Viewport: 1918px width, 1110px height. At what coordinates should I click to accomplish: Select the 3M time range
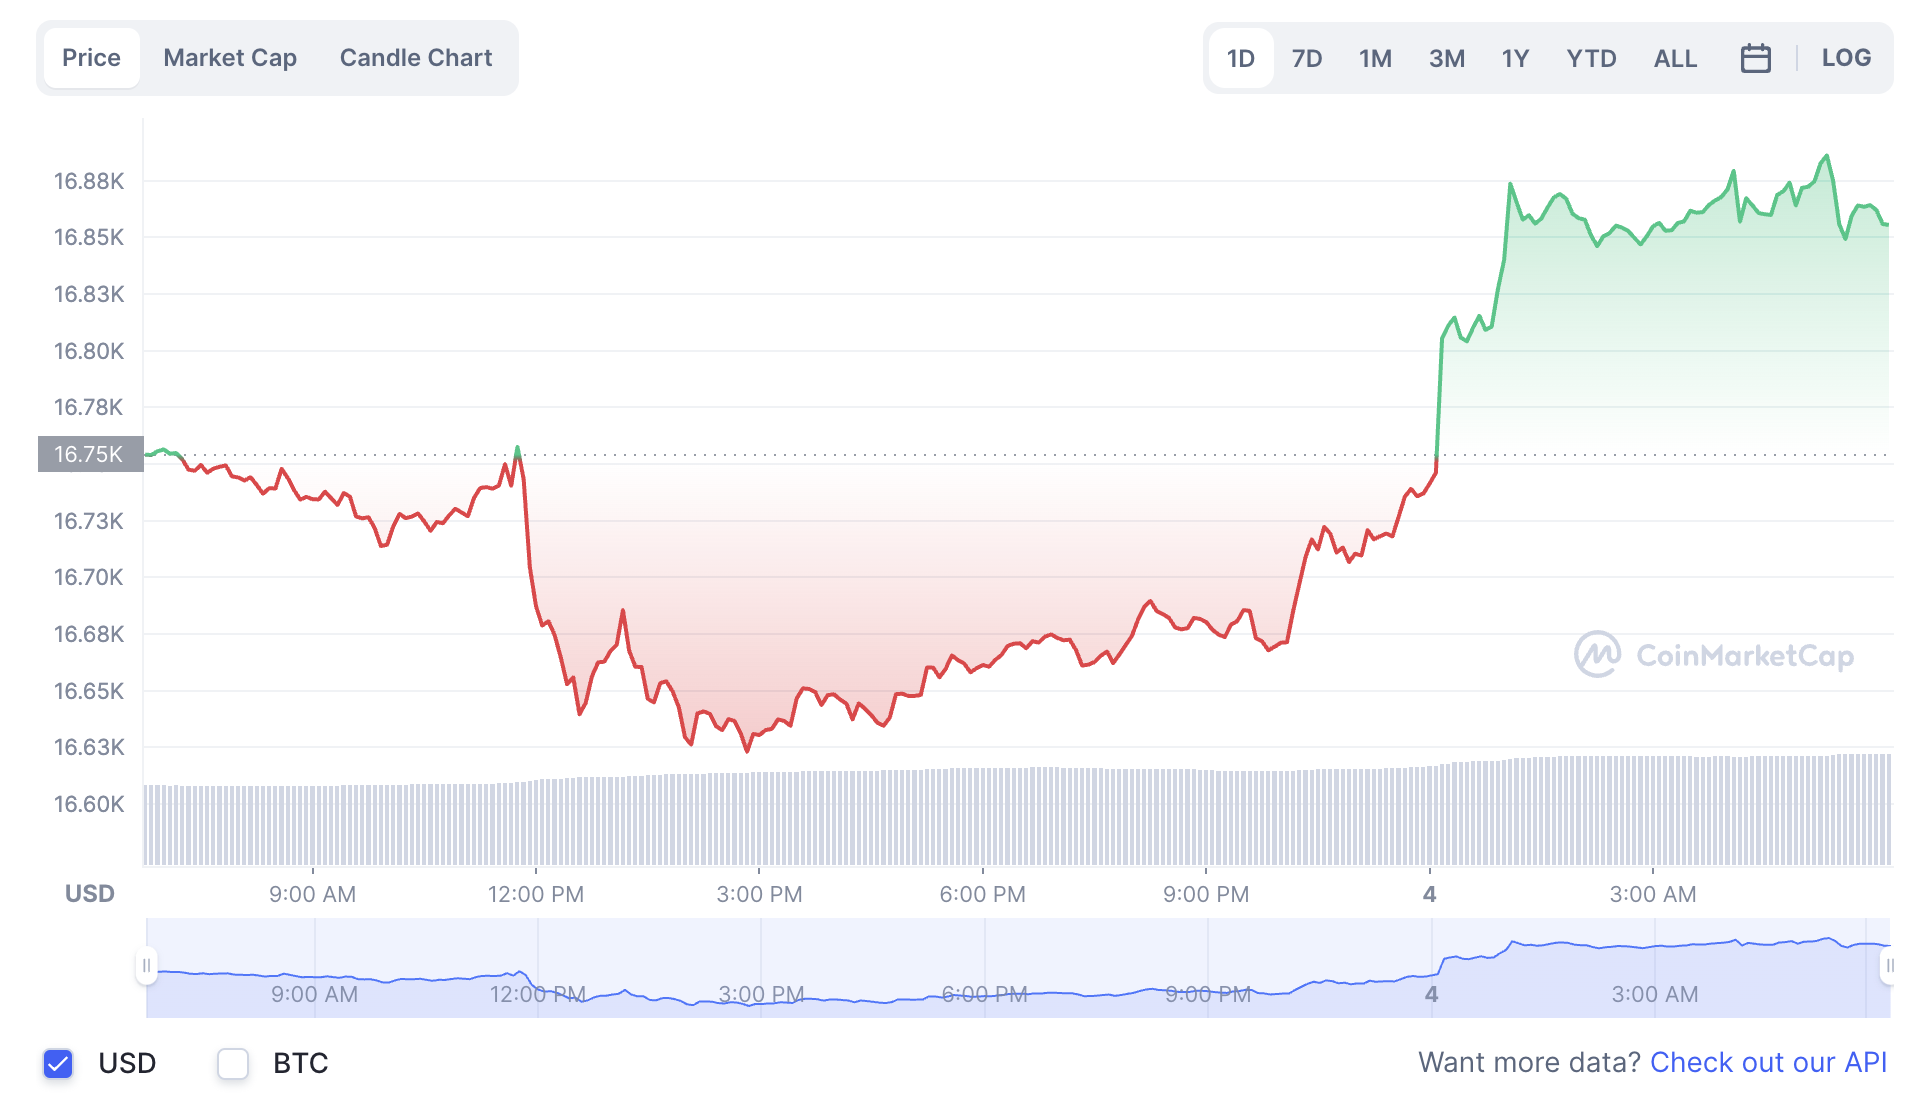(x=1446, y=58)
